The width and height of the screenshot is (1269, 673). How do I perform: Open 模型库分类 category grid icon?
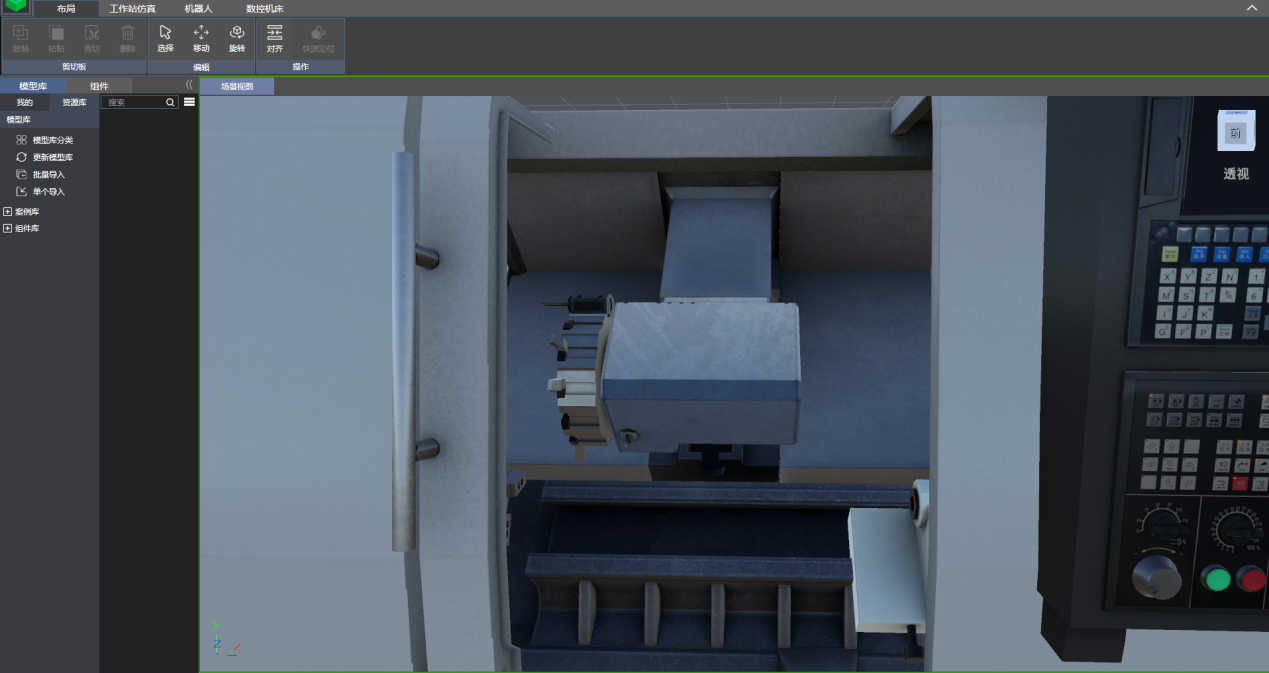(x=22, y=140)
